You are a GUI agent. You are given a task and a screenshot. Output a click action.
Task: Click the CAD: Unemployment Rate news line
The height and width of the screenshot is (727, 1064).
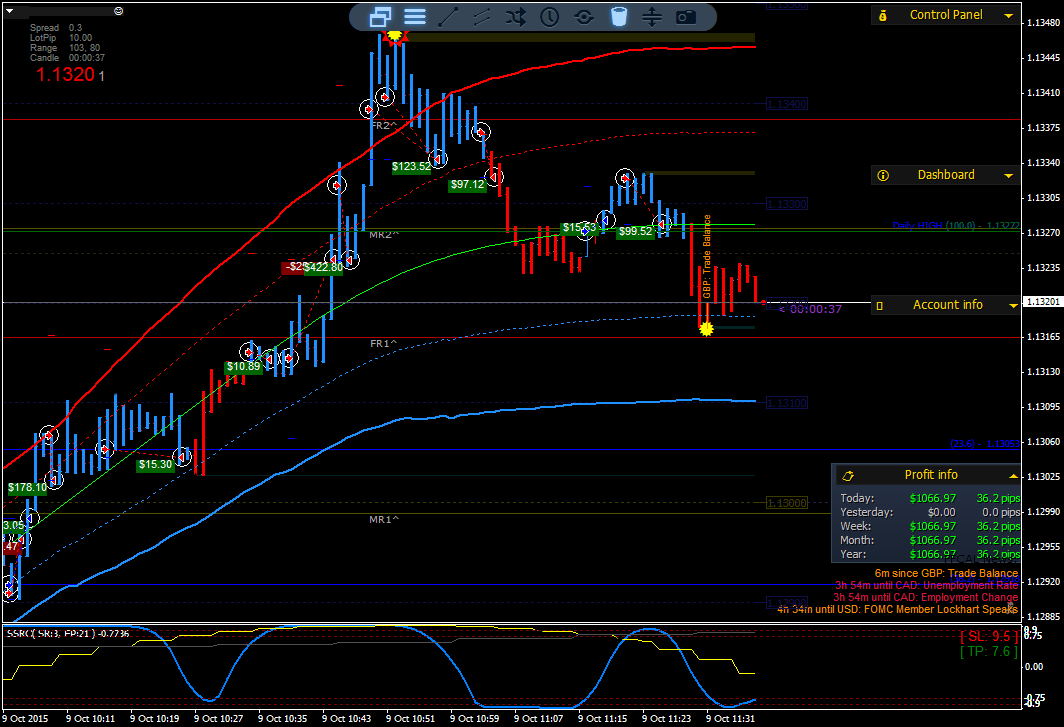click(926, 585)
